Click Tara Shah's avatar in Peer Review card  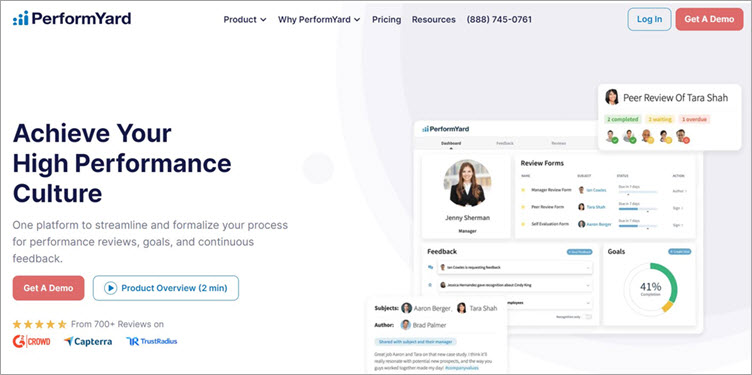(612, 97)
